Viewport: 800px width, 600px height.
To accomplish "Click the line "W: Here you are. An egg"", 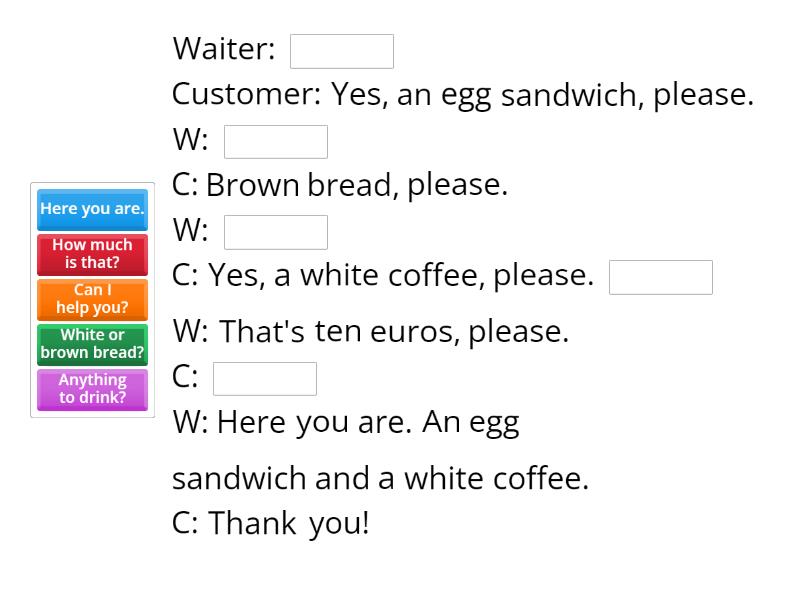I will point(345,422).
